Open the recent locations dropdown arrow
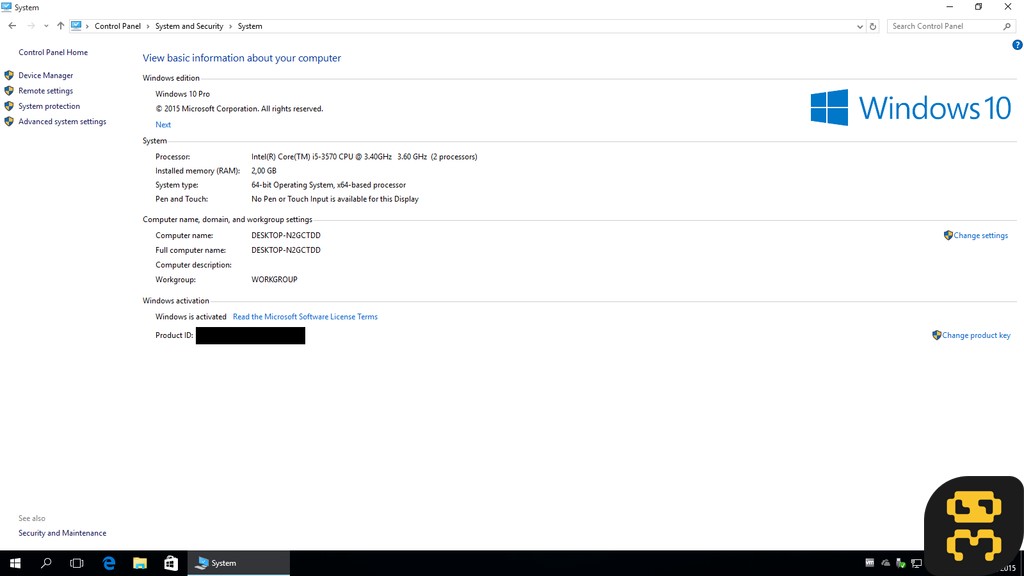The width and height of the screenshot is (1024, 576). tap(46, 26)
